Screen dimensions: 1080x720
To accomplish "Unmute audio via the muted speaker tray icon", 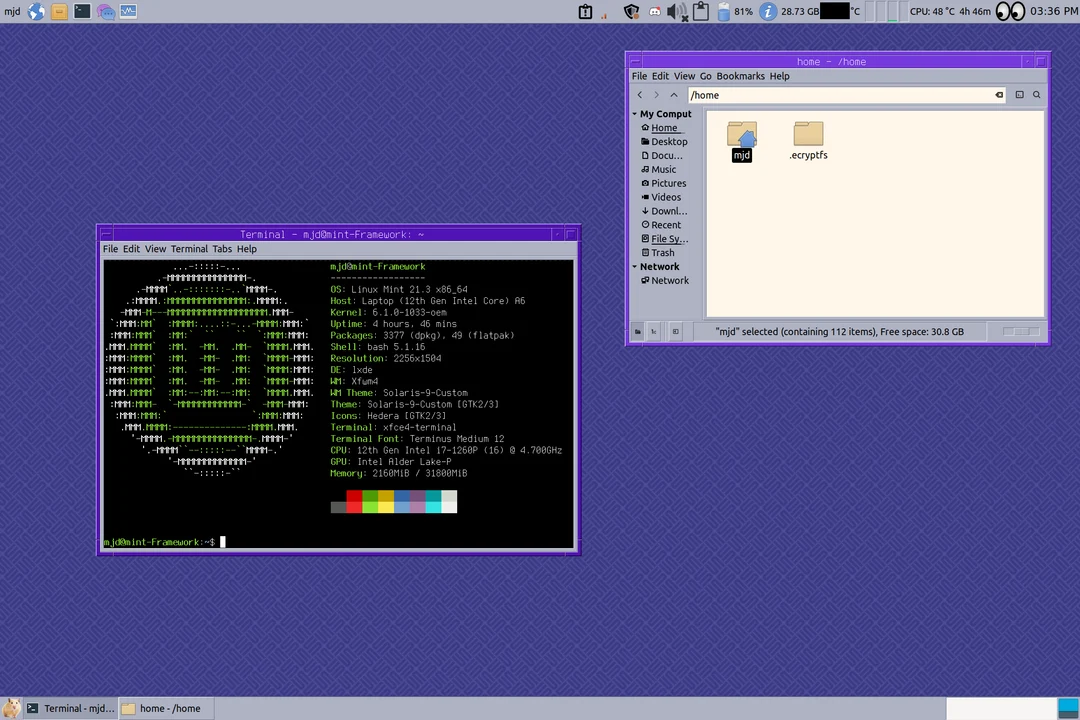I will [x=676, y=11].
